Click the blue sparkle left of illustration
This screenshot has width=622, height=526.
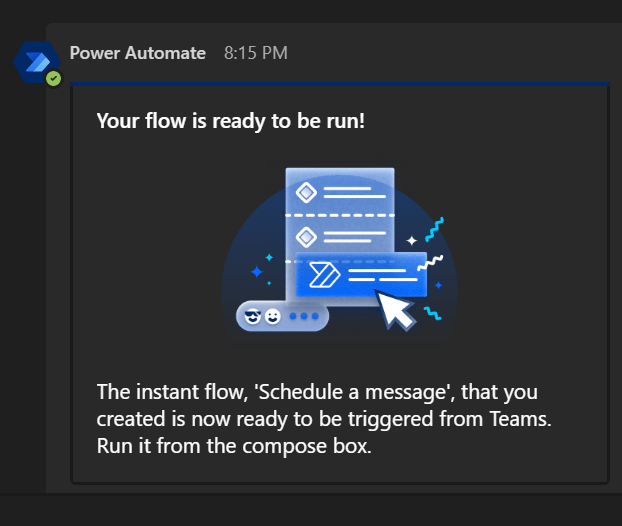click(x=256, y=271)
